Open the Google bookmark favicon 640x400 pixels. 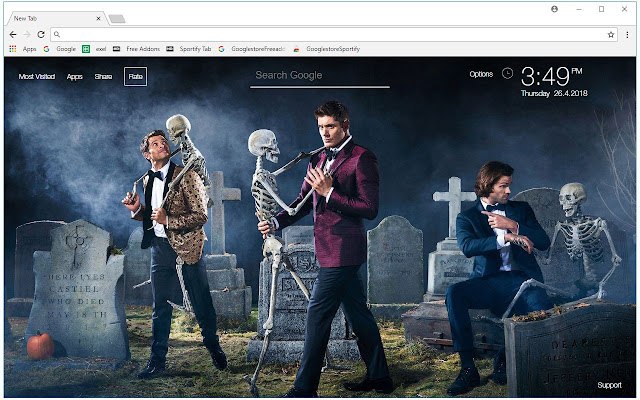point(47,49)
